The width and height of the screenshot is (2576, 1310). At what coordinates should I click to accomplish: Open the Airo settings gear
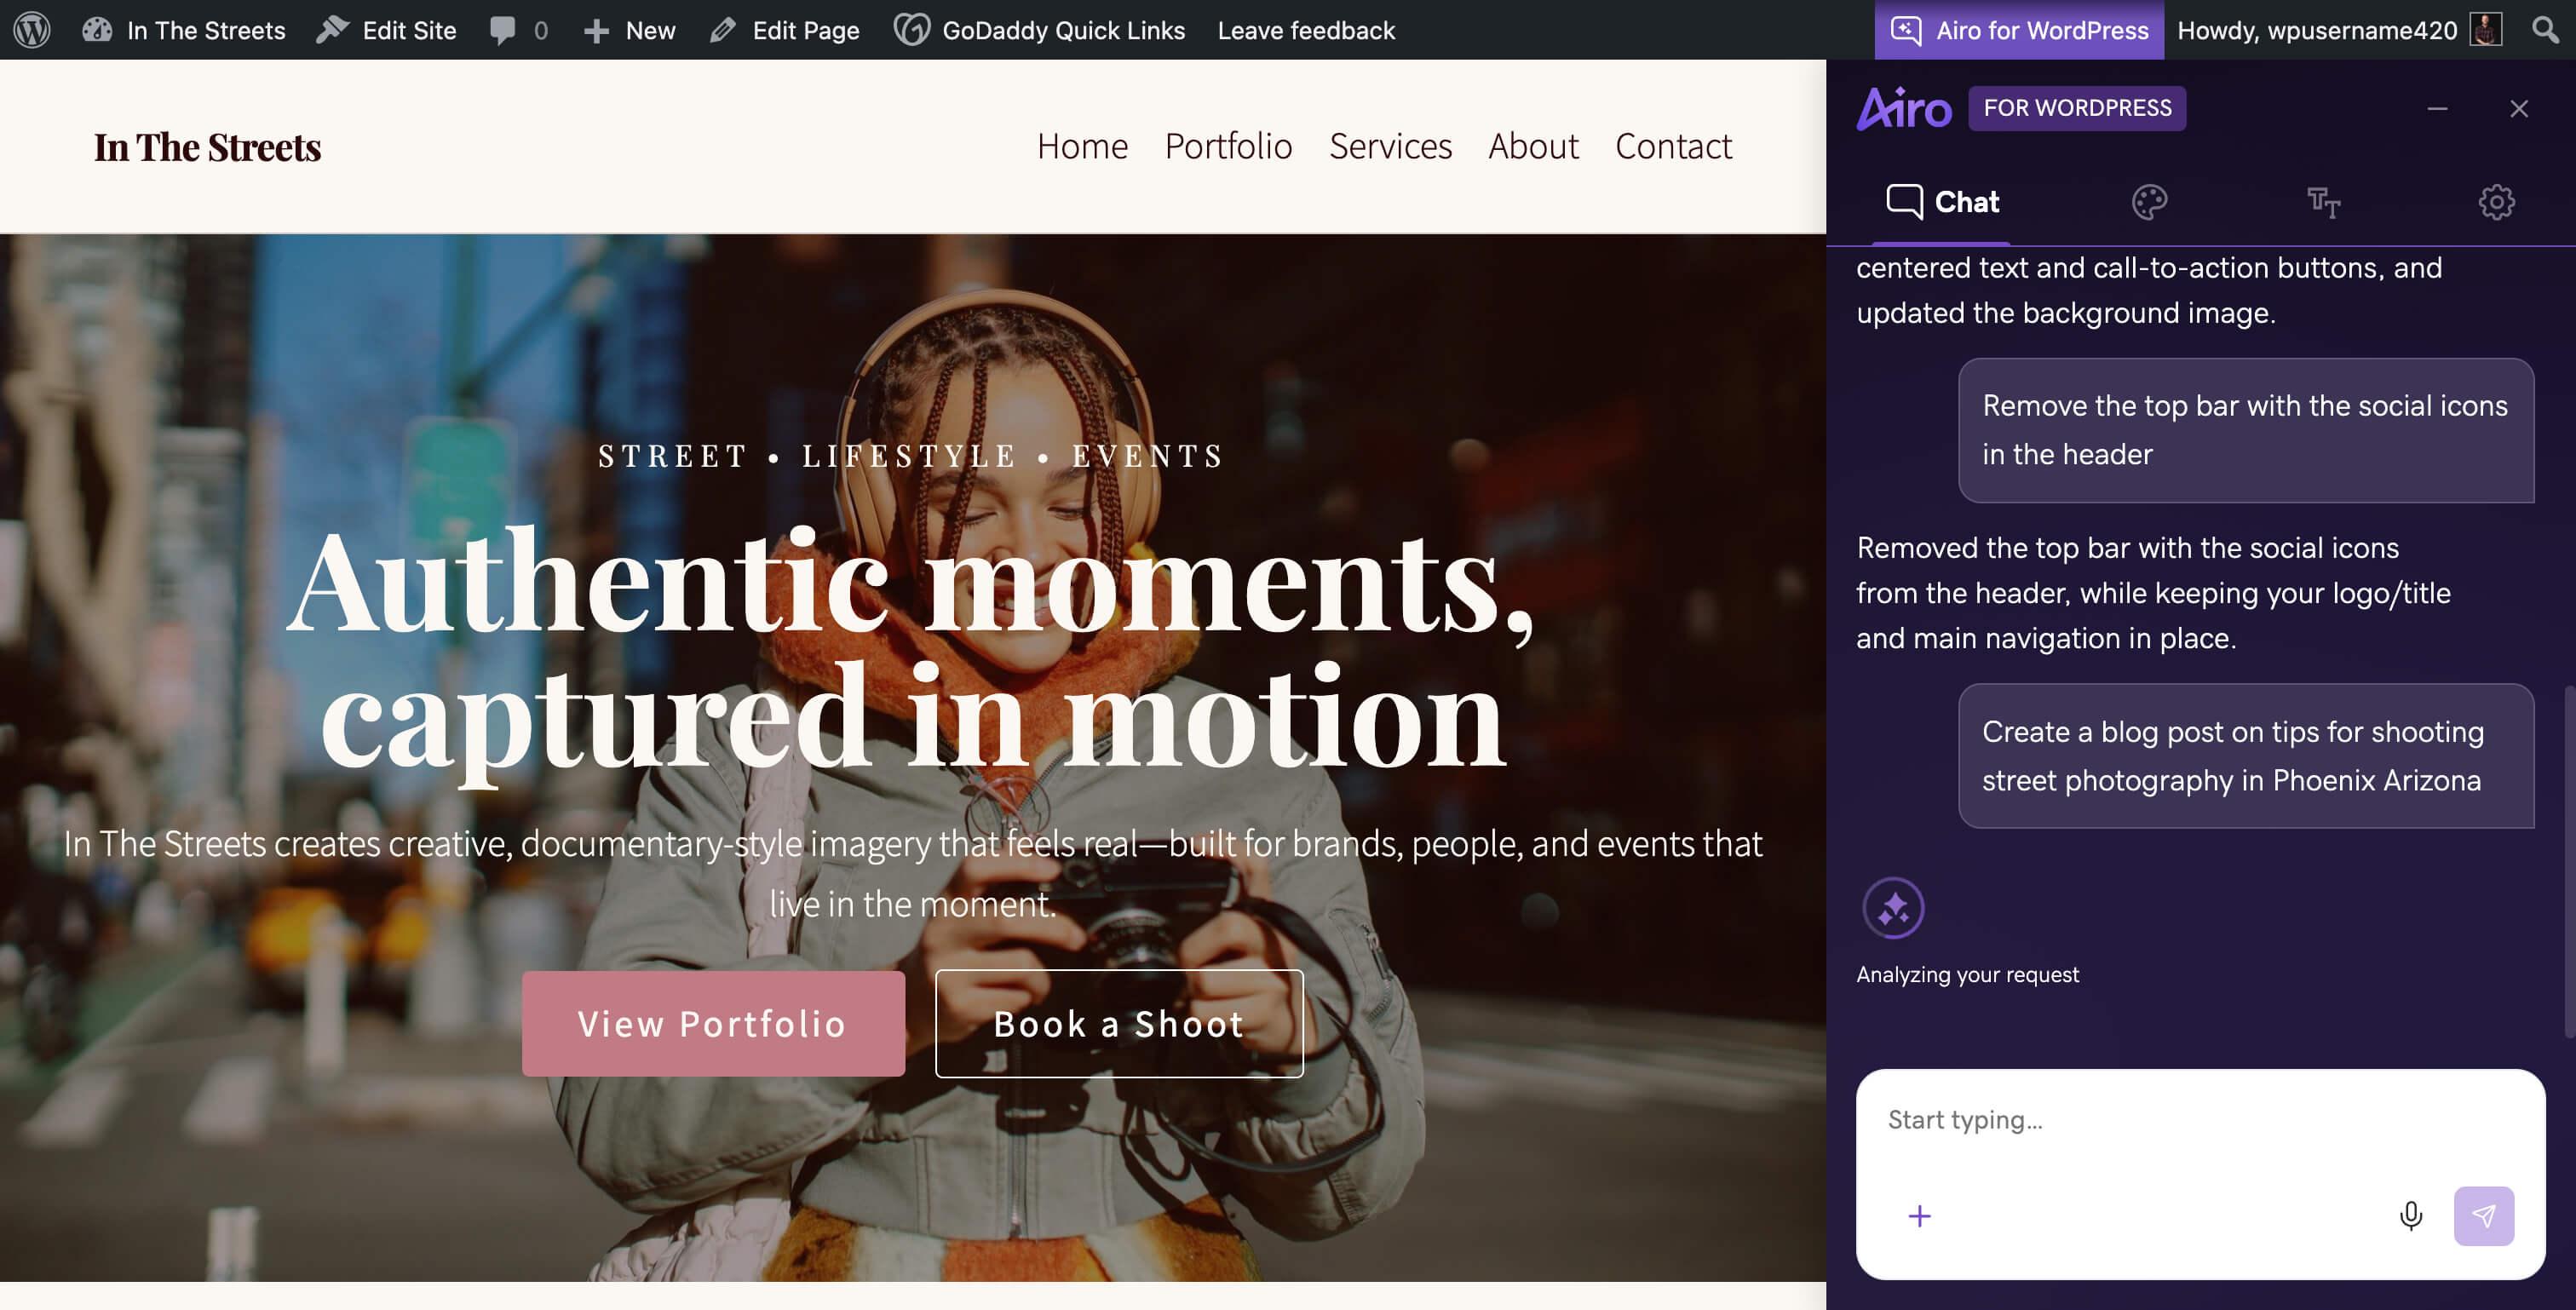[2497, 202]
